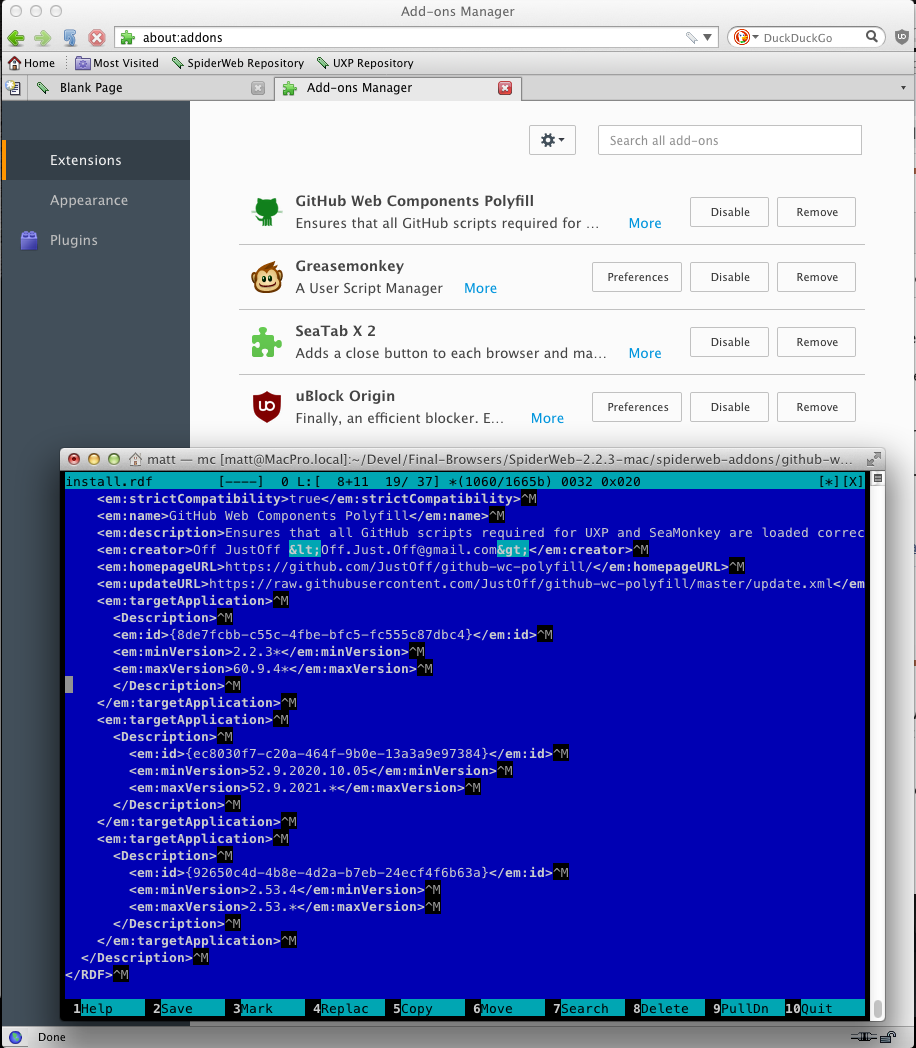This screenshot has height=1048, width=916.
Task: Disable the uBlock Origin extension
Action: (730, 407)
